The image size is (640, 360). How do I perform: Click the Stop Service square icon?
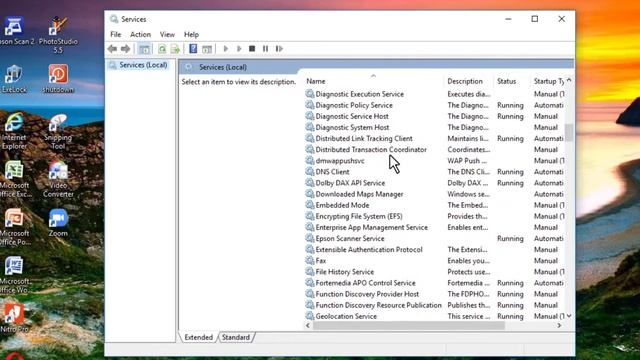(x=252, y=49)
